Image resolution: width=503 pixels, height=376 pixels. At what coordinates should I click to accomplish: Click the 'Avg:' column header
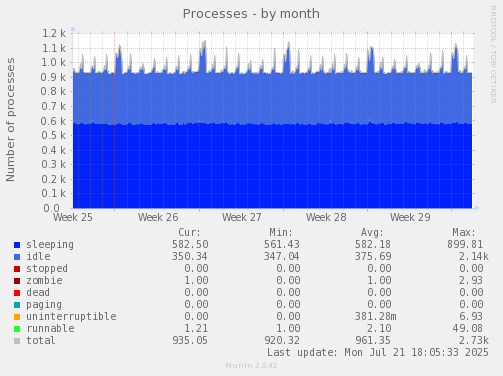(372, 232)
